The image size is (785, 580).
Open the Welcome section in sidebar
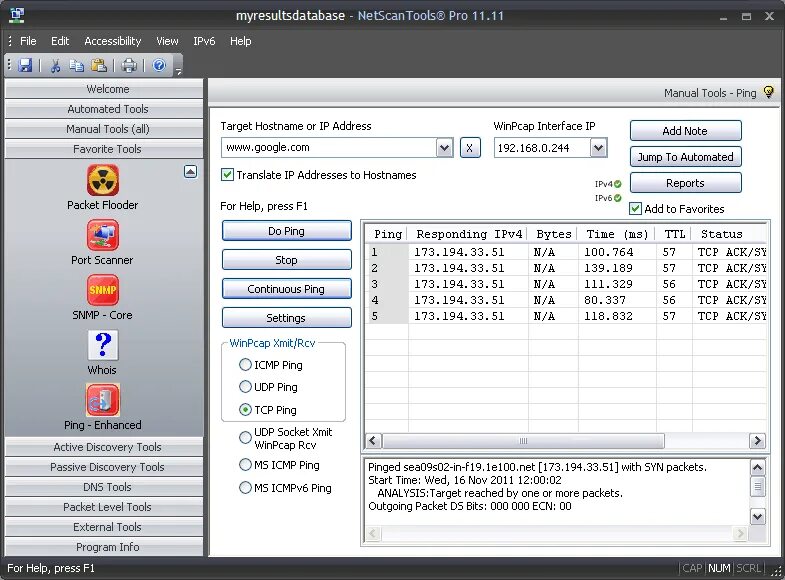coord(104,89)
